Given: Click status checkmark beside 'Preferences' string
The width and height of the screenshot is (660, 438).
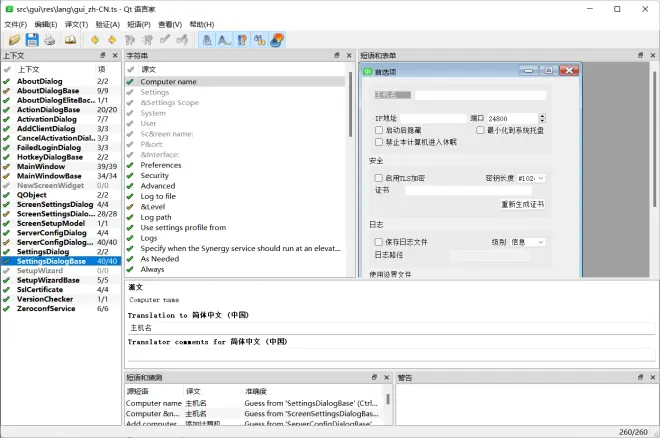Looking at the screenshot, I should (x=130, y=165).
